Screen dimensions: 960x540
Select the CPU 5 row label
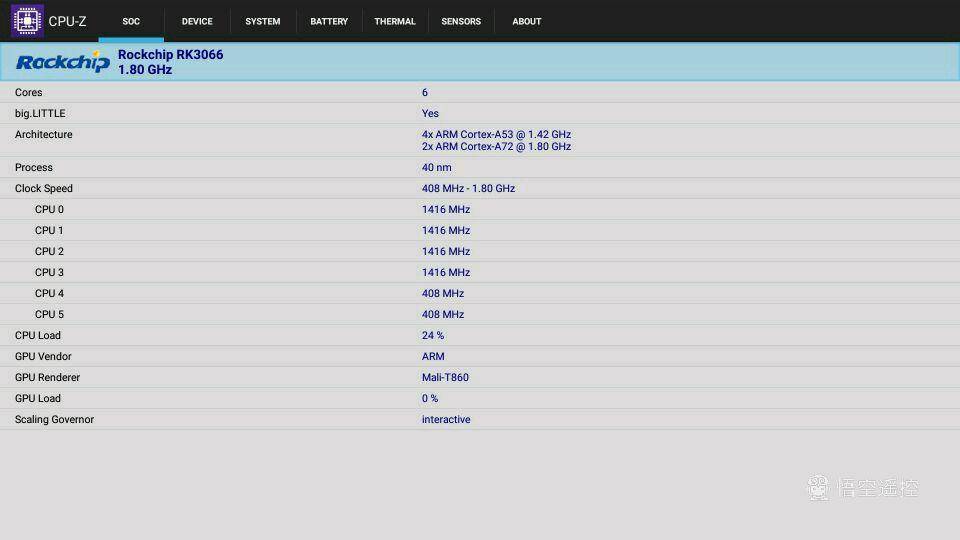click(x=49, y=314)
